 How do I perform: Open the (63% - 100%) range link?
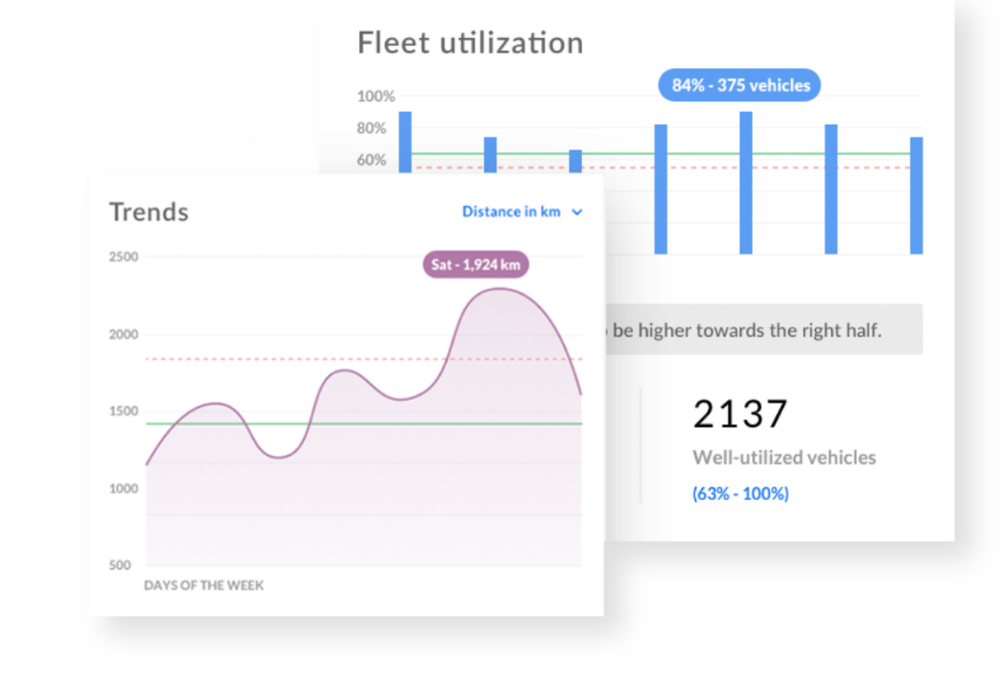point(737,493)
